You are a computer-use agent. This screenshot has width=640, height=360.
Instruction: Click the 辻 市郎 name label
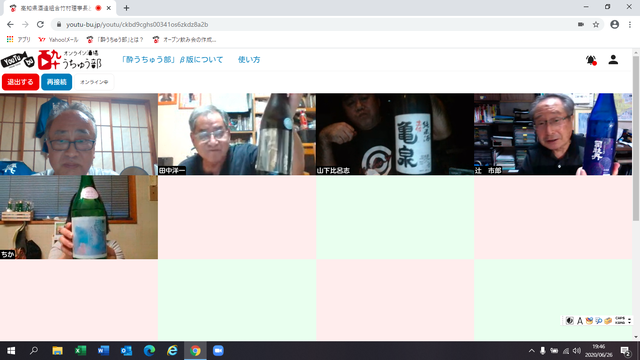tap(488, 171)
